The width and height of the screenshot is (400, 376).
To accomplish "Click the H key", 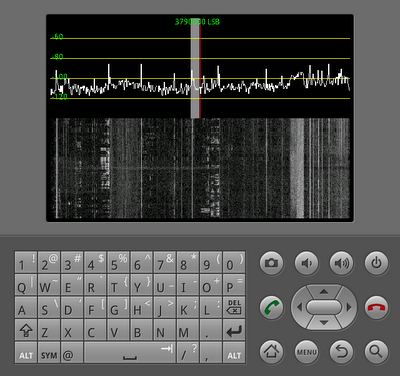I will click(x=142, y=307).
